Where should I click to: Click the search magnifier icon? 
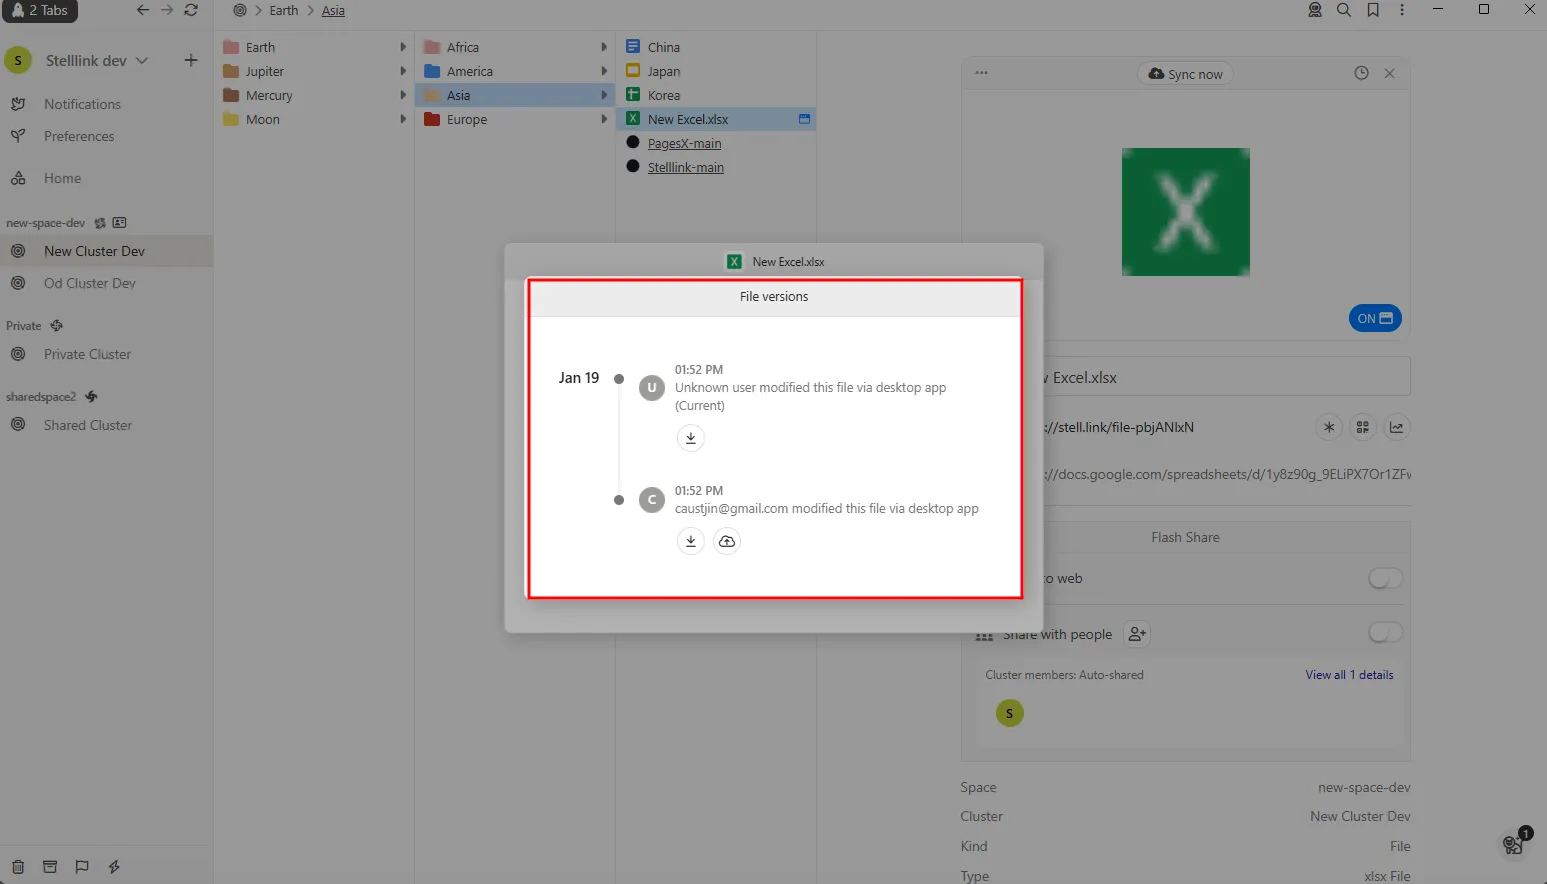tap(1344, 10)
